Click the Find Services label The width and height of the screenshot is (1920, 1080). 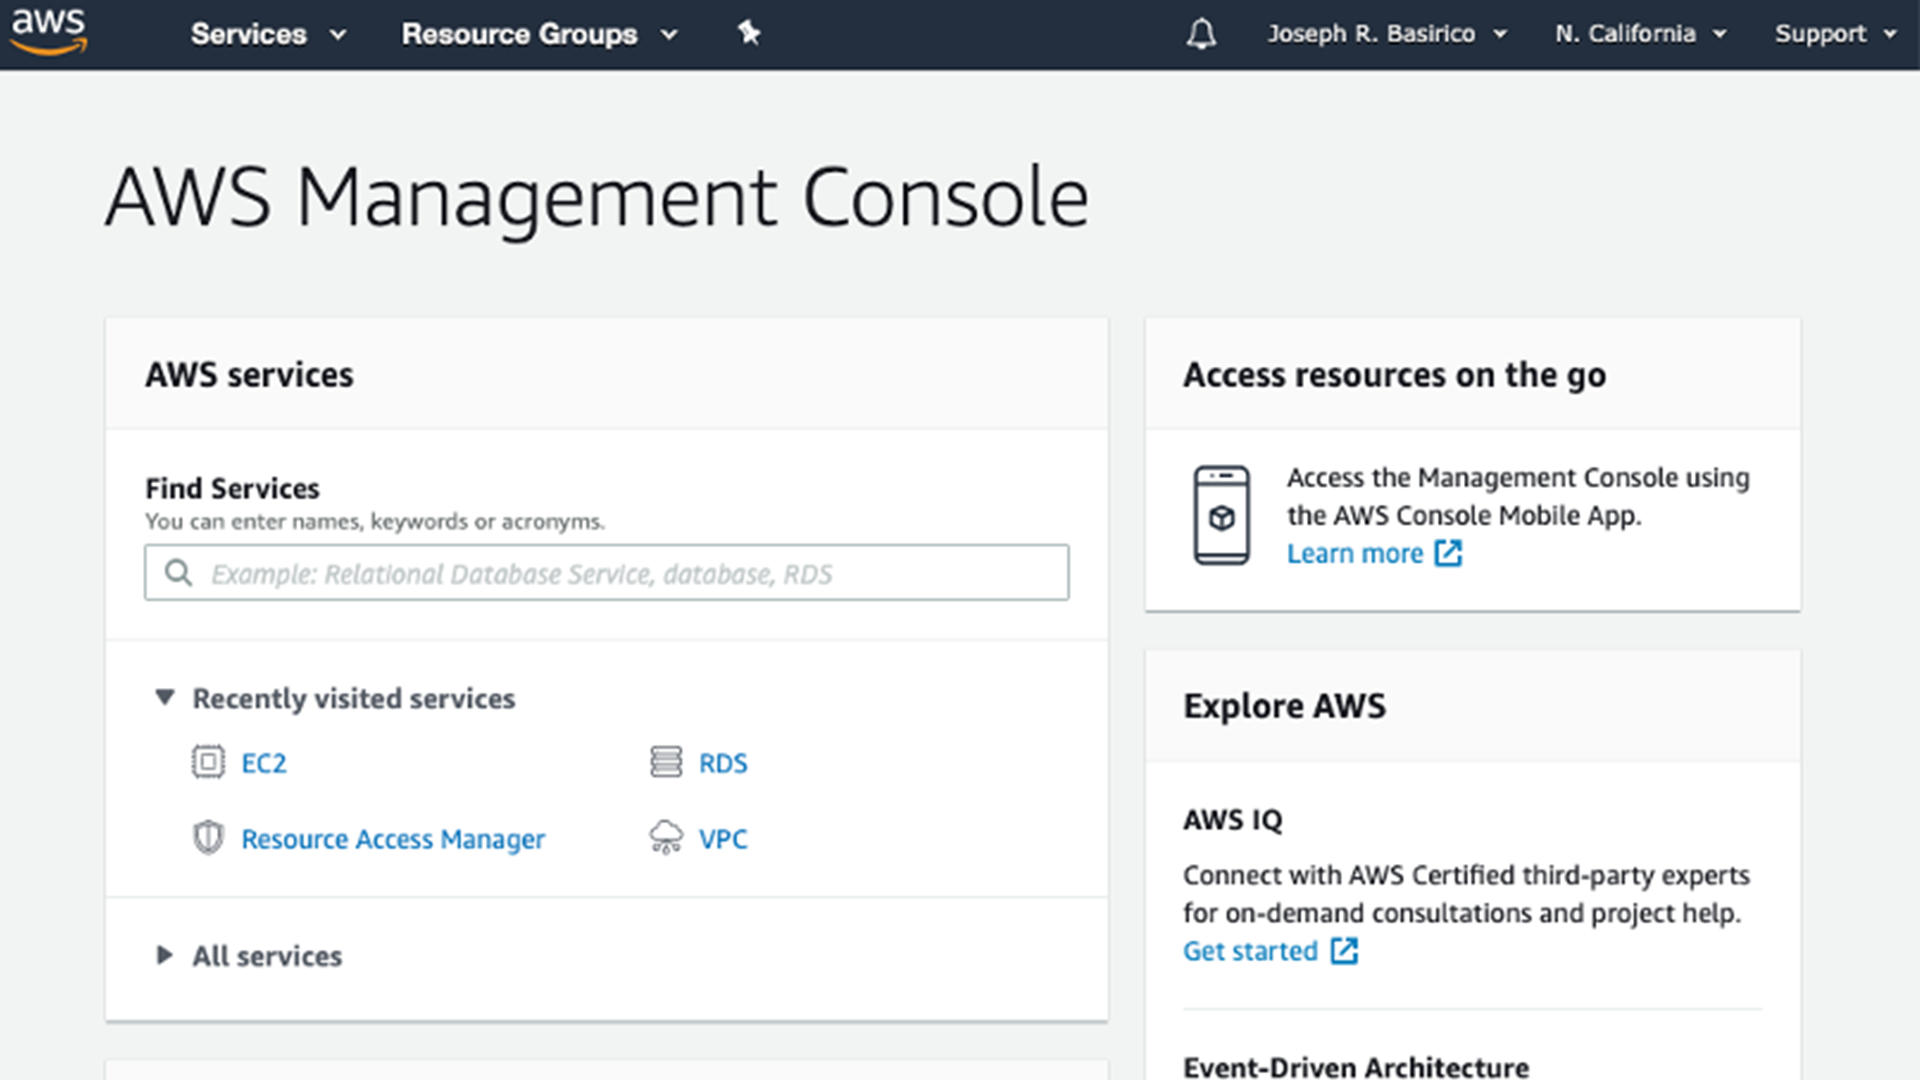[232, 488]
